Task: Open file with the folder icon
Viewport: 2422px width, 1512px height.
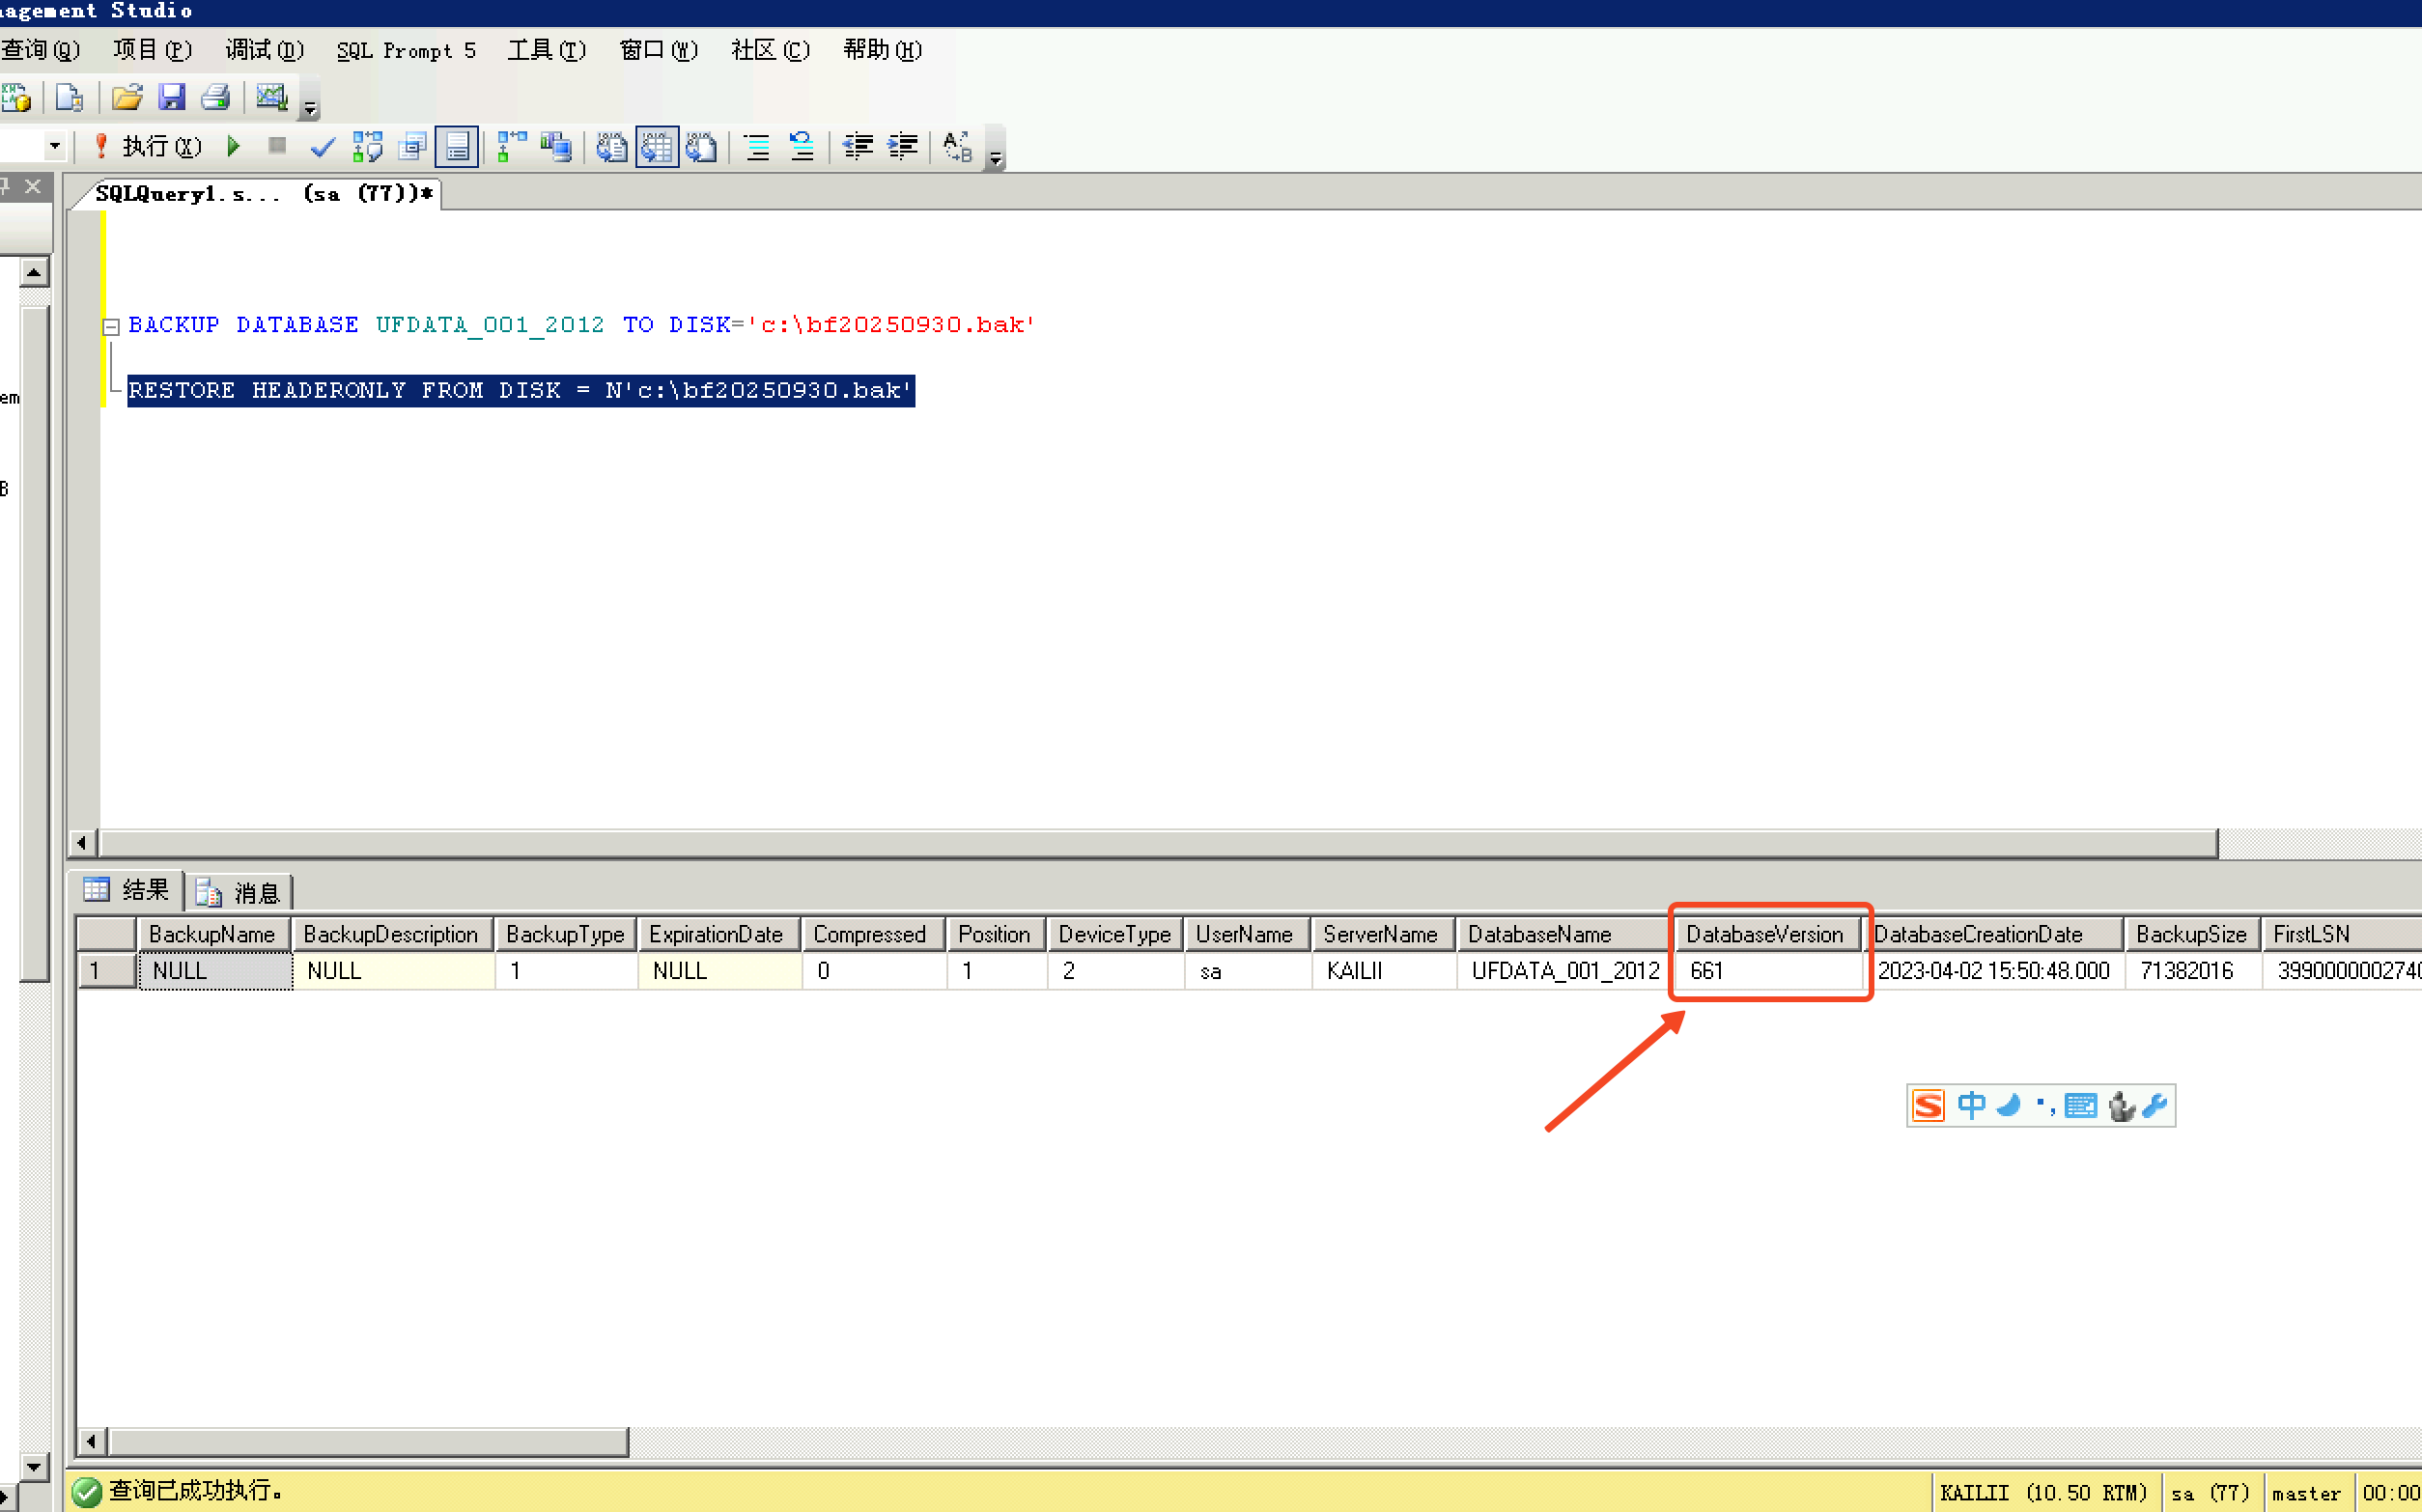Action: pyautogui.click(x=127, y=98)
